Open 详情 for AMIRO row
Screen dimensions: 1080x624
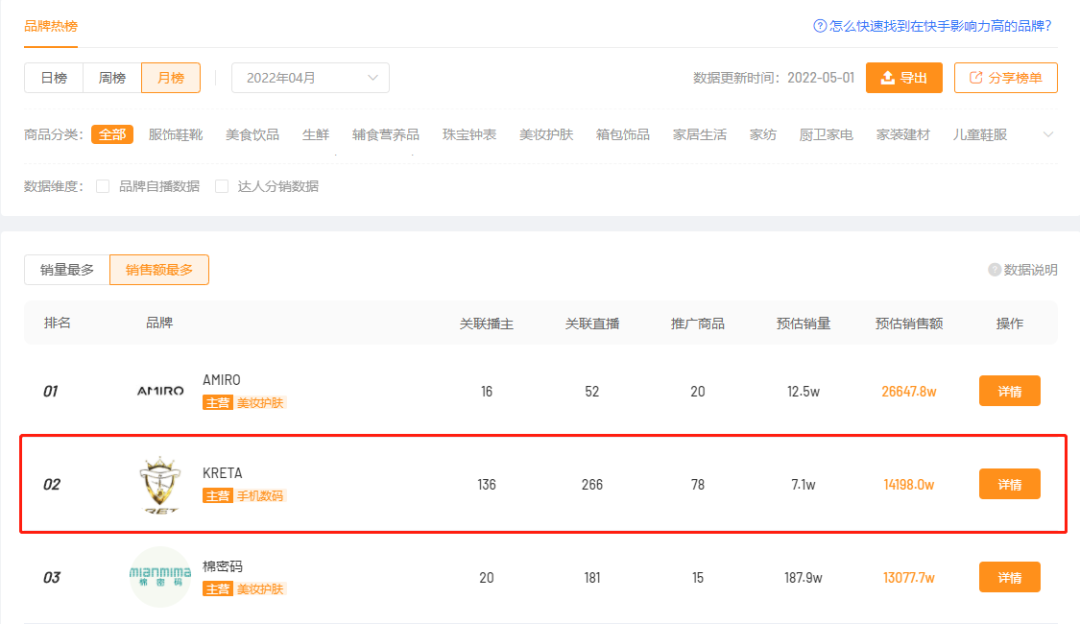click(1010, 391)
